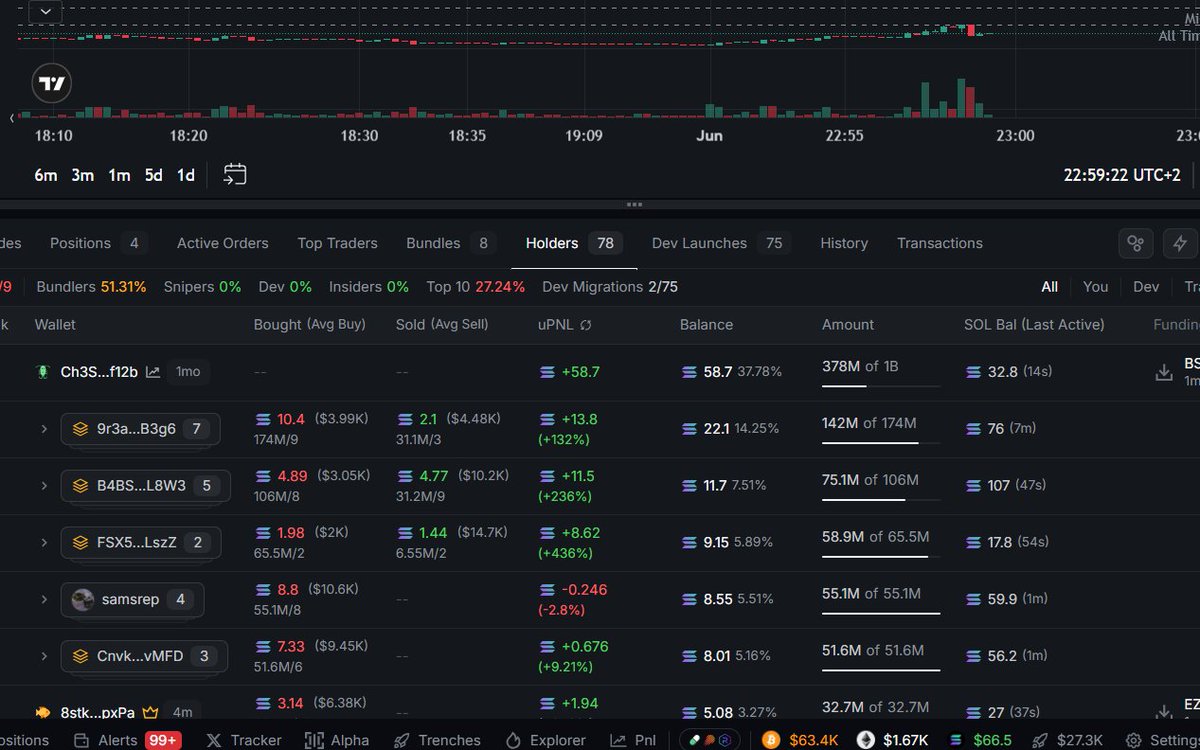
Task: Set chart range to 1d
Action: 186,175
